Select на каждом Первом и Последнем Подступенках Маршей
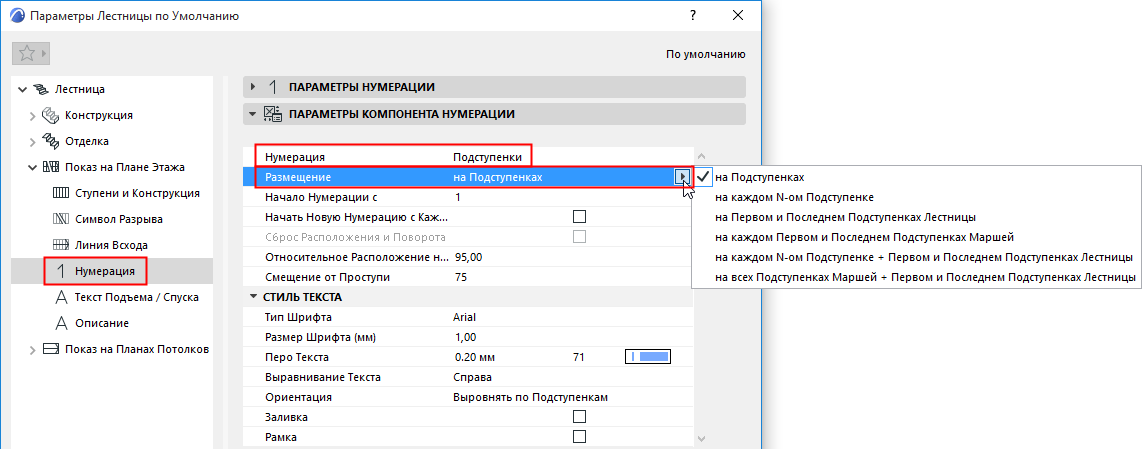1142x449 pixels. coord(865,236)
